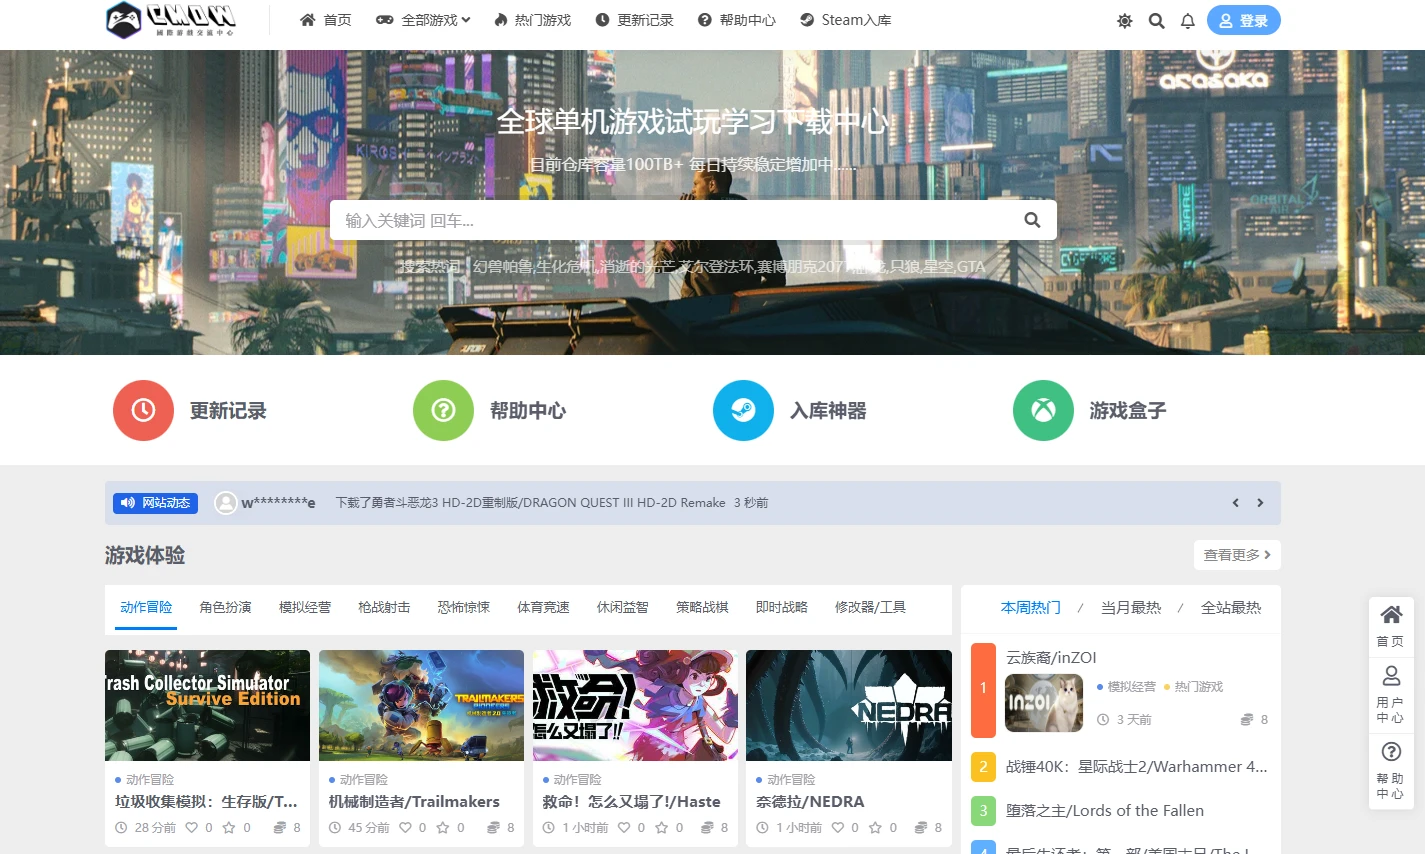Click 模拟经营 tag under inZOI
Screen dimensions: 1425x854
tap(1131, 686)
